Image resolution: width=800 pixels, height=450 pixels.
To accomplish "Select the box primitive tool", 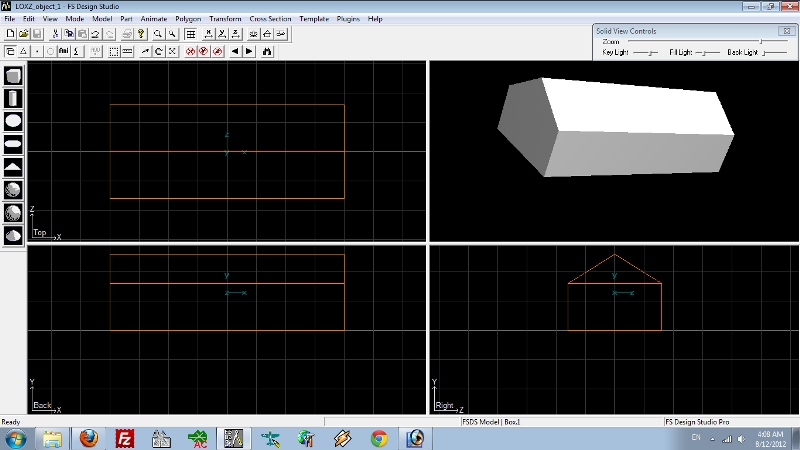I will point(13,76).
